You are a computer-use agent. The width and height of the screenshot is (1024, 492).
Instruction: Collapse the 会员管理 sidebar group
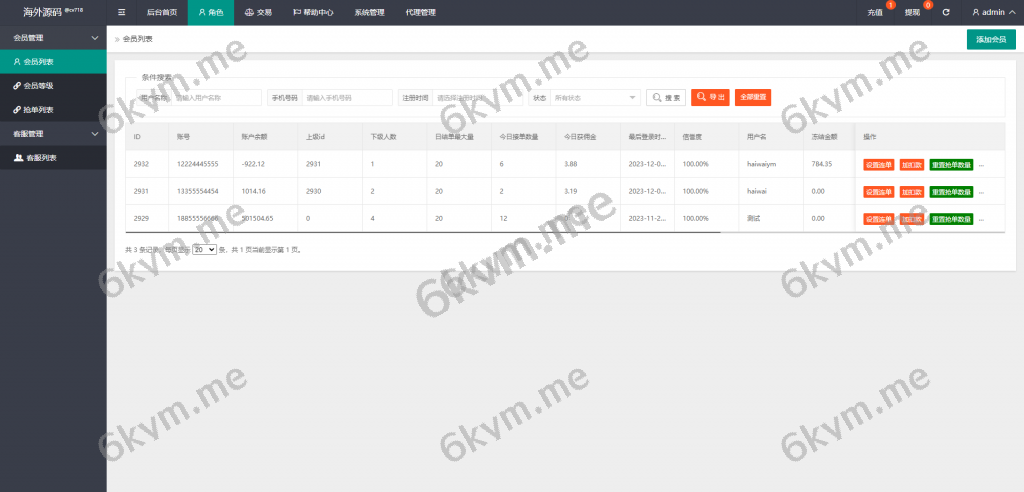point(53,38)
